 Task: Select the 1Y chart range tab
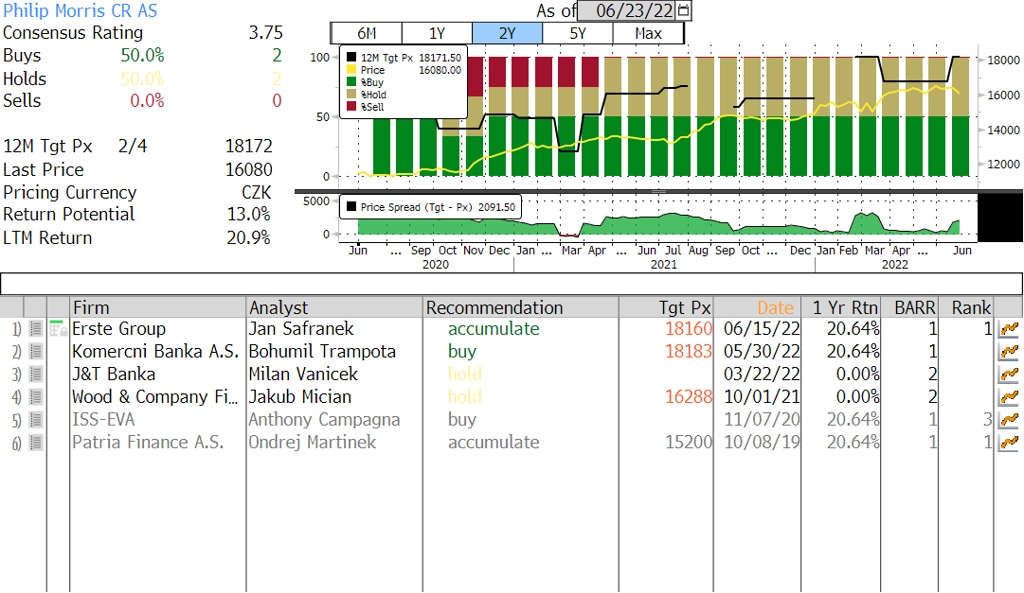(437, 33)
